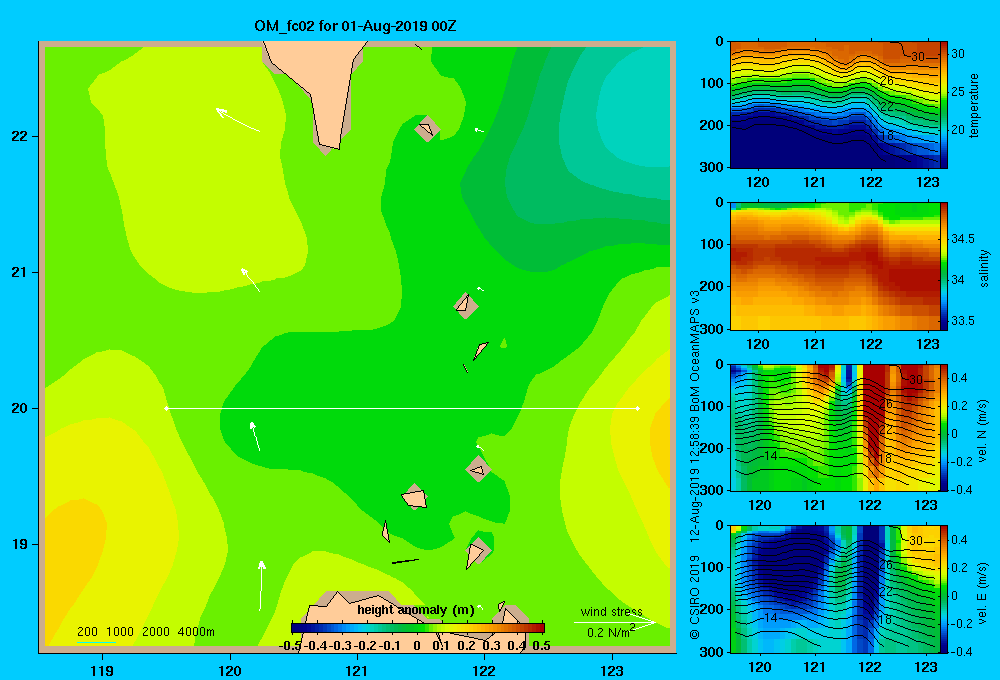
Task: Click the vel. E color scale bar
Action: coord(944,589)
